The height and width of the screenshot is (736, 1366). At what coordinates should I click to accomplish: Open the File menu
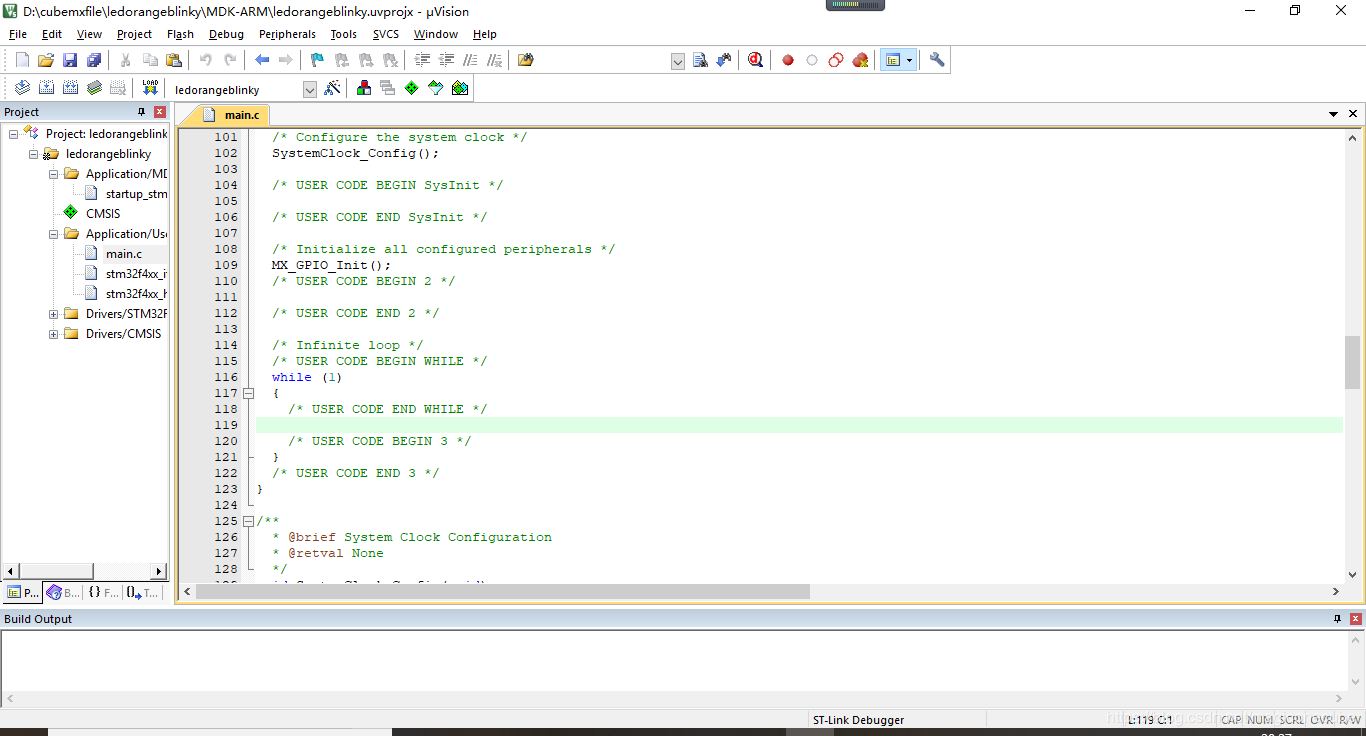18,34
